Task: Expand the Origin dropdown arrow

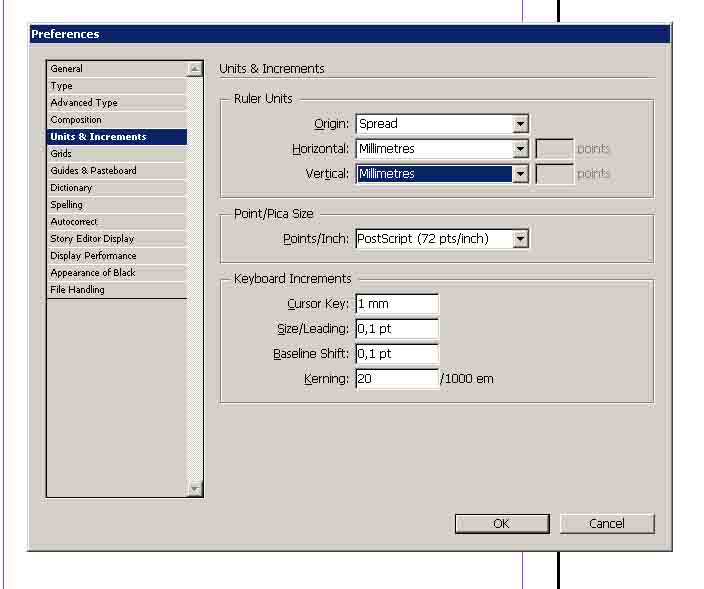Action: pos(520,124)
